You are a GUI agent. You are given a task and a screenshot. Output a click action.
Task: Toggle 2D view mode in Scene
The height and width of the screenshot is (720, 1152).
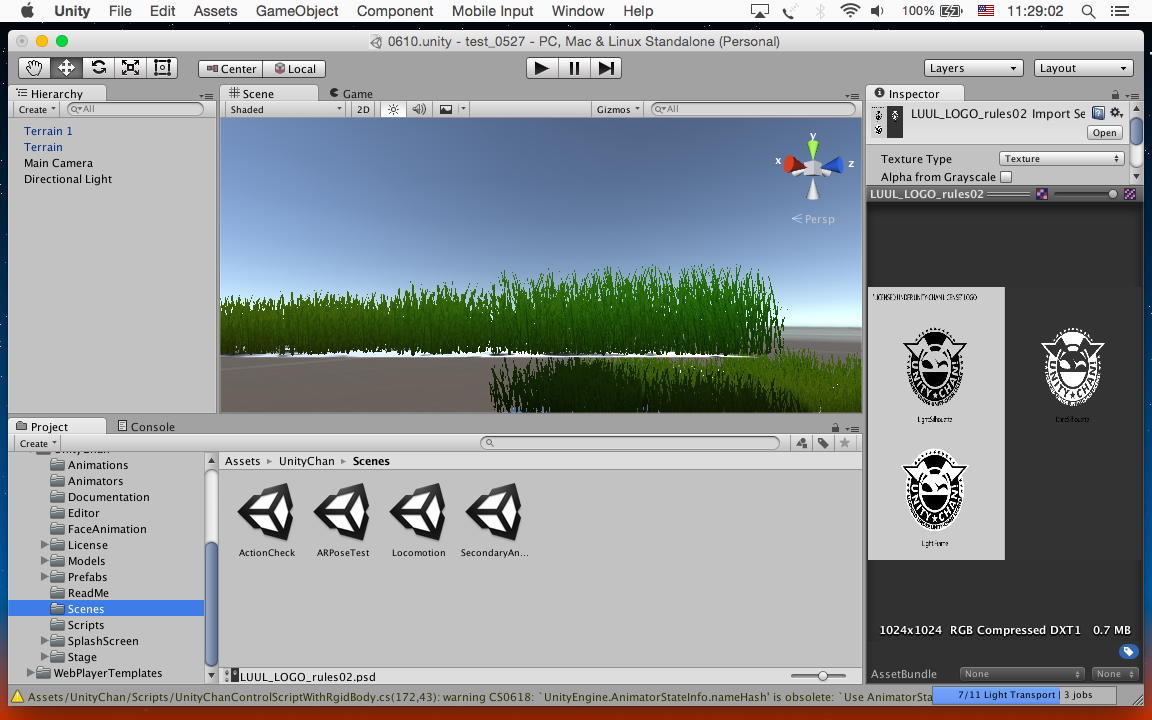[363, 109]
